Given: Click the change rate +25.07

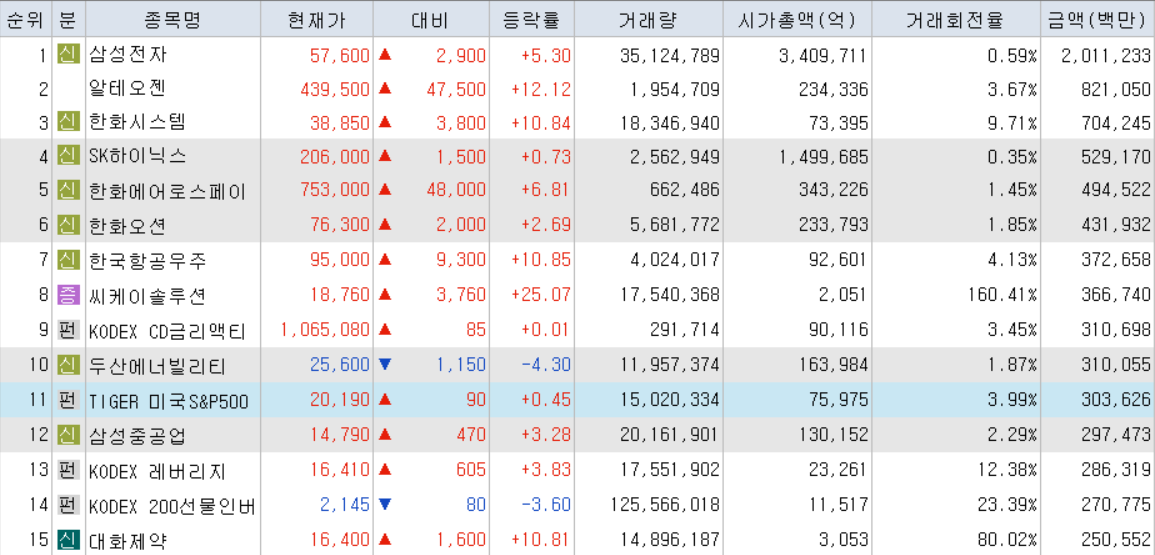Looking at the screenshot, I should click(x=541, y=296).
